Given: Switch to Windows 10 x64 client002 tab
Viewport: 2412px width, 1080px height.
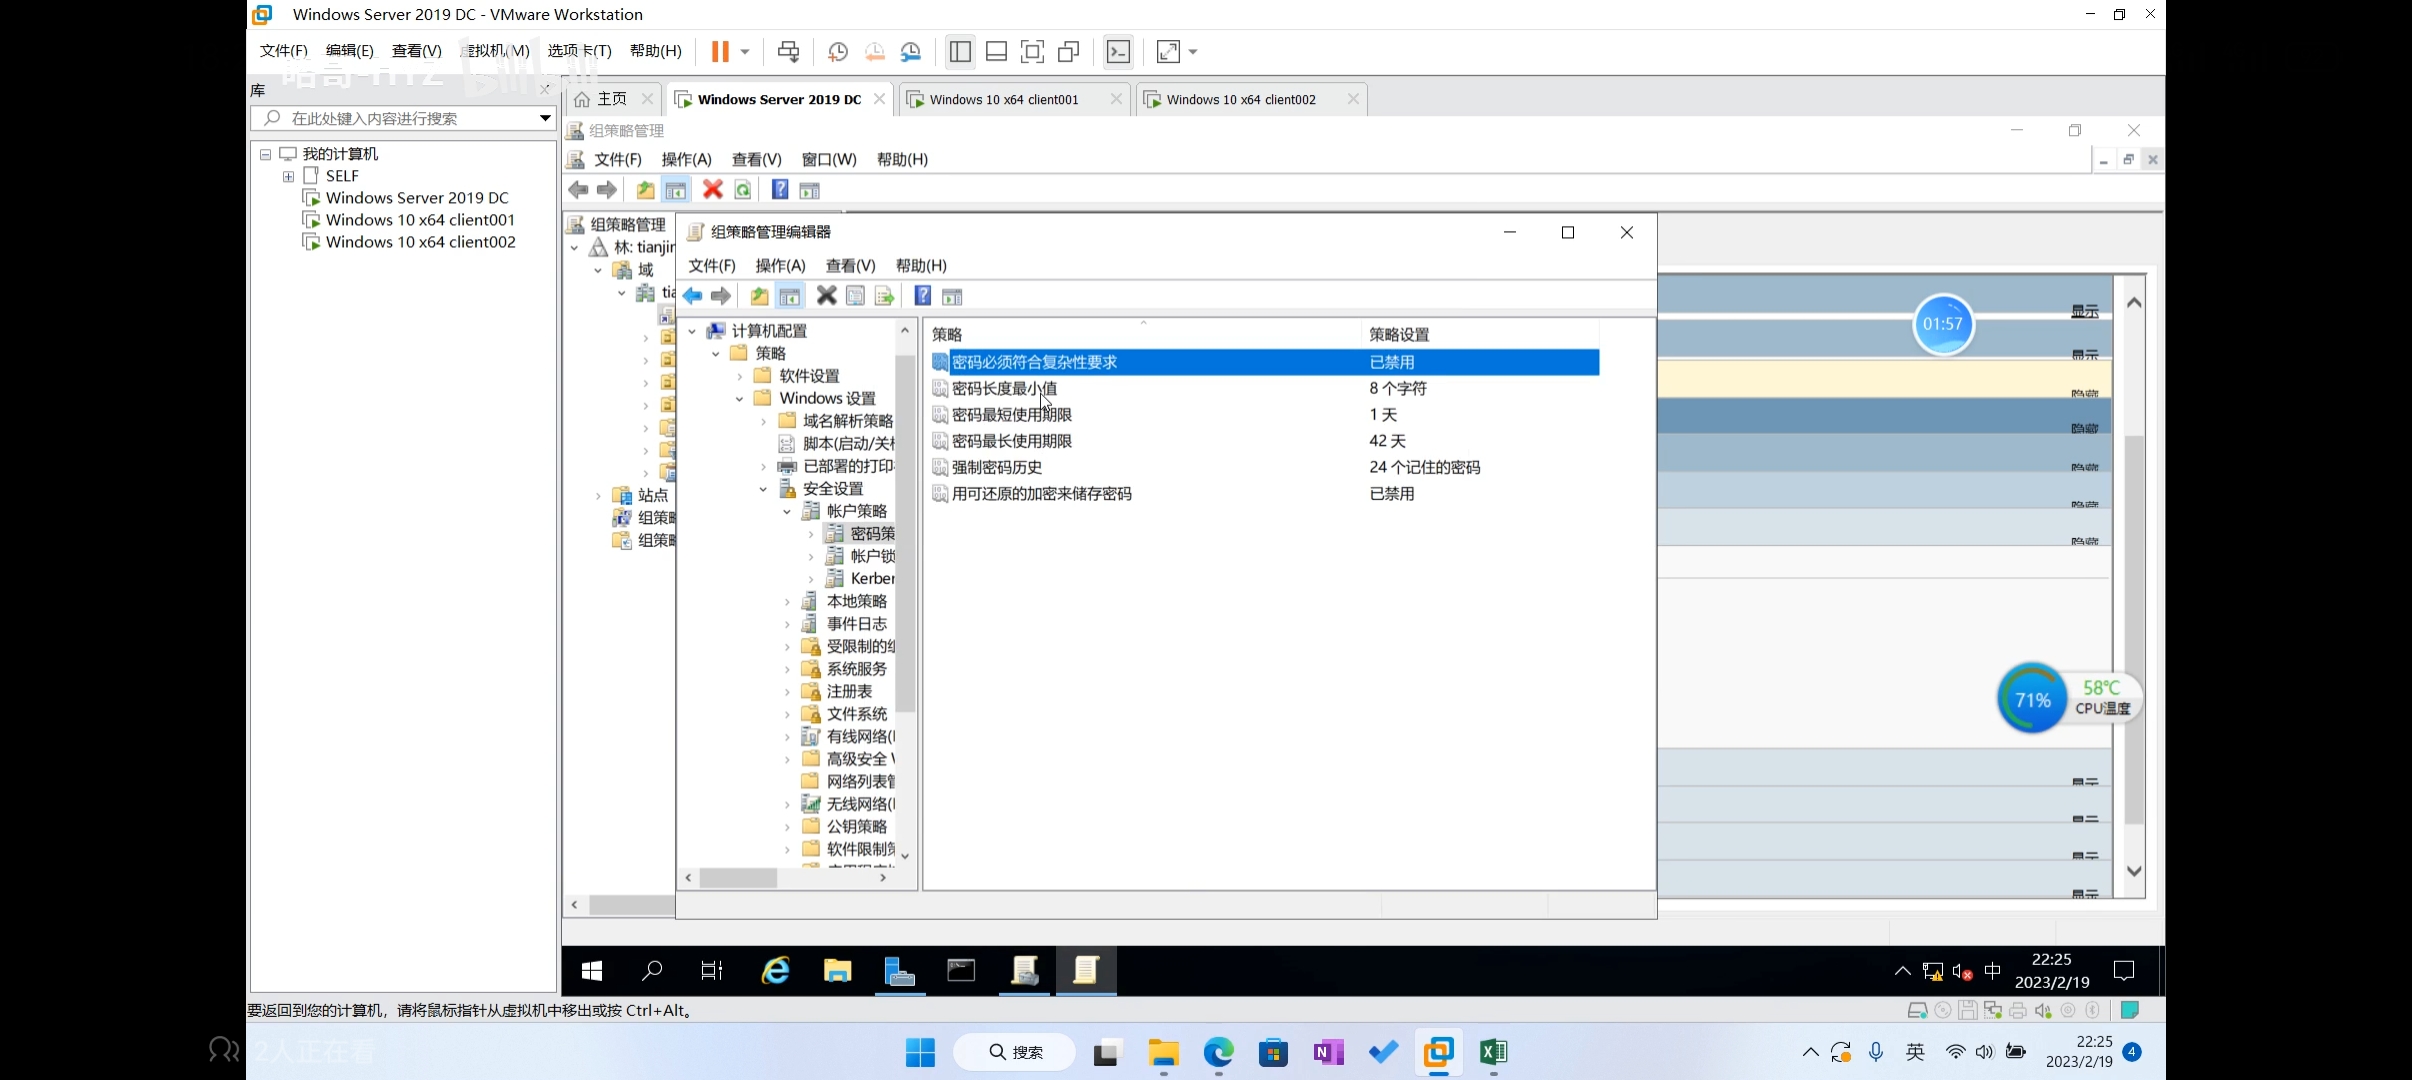Looking at the screenshot, I should (1241, 99).
